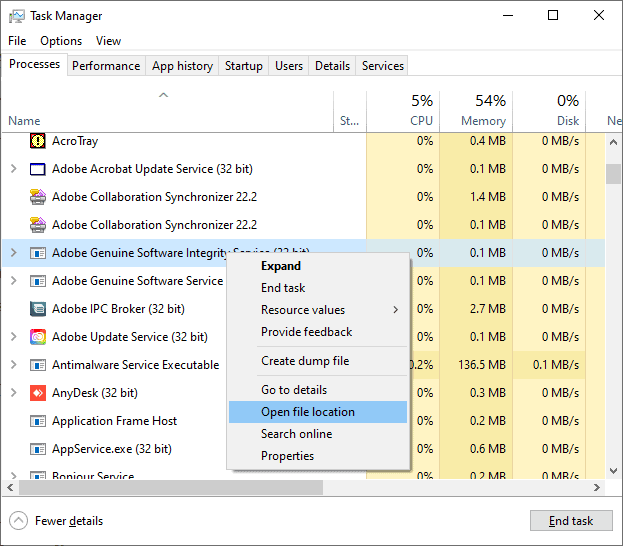The height and width of the screenshot is (546, 623).
Task: Expand the Adobe Update Service group
Action: 14,337
